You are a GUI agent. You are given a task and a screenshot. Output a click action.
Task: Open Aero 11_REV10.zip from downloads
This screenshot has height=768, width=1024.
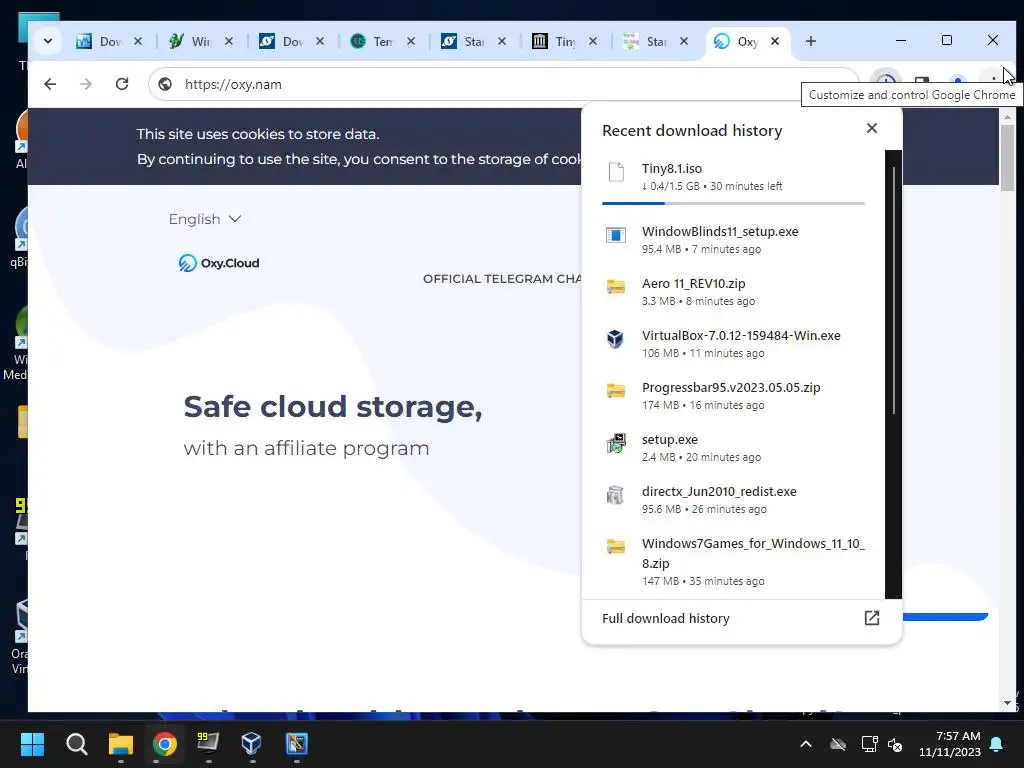(x=733, y=291)
